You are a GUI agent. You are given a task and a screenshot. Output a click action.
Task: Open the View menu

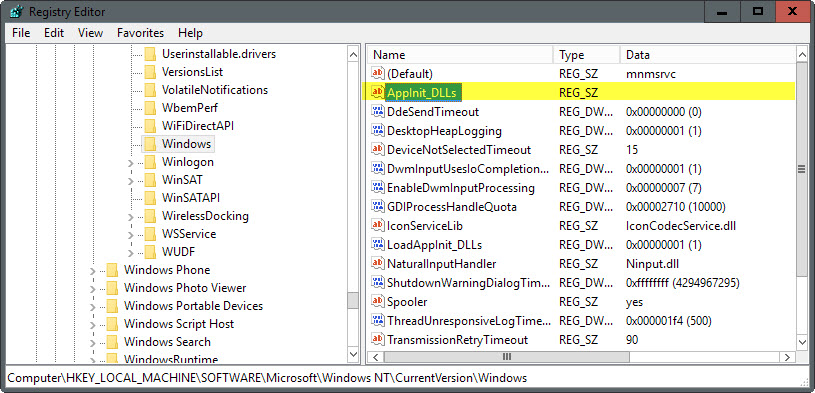(90, 33)
